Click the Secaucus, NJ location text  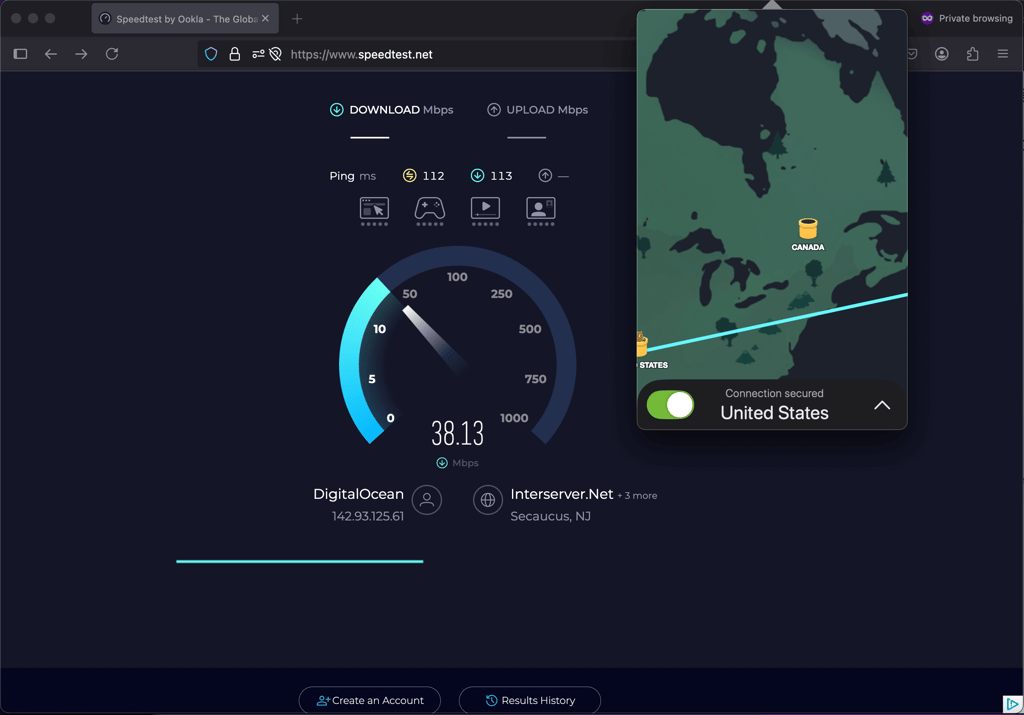(551, 516)
